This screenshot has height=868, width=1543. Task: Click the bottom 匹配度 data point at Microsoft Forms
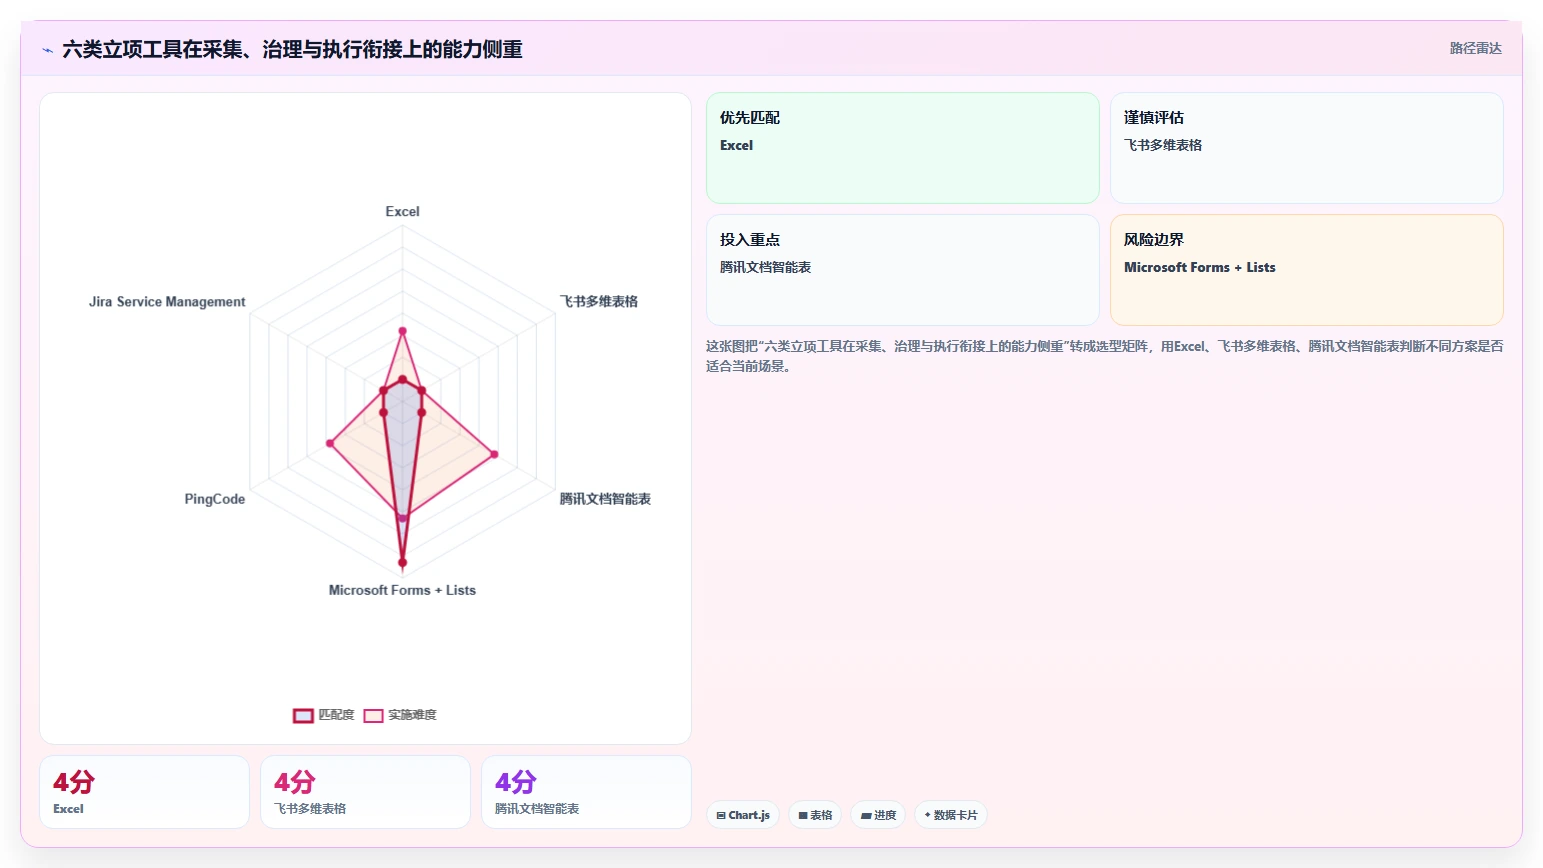click(402, 563)
